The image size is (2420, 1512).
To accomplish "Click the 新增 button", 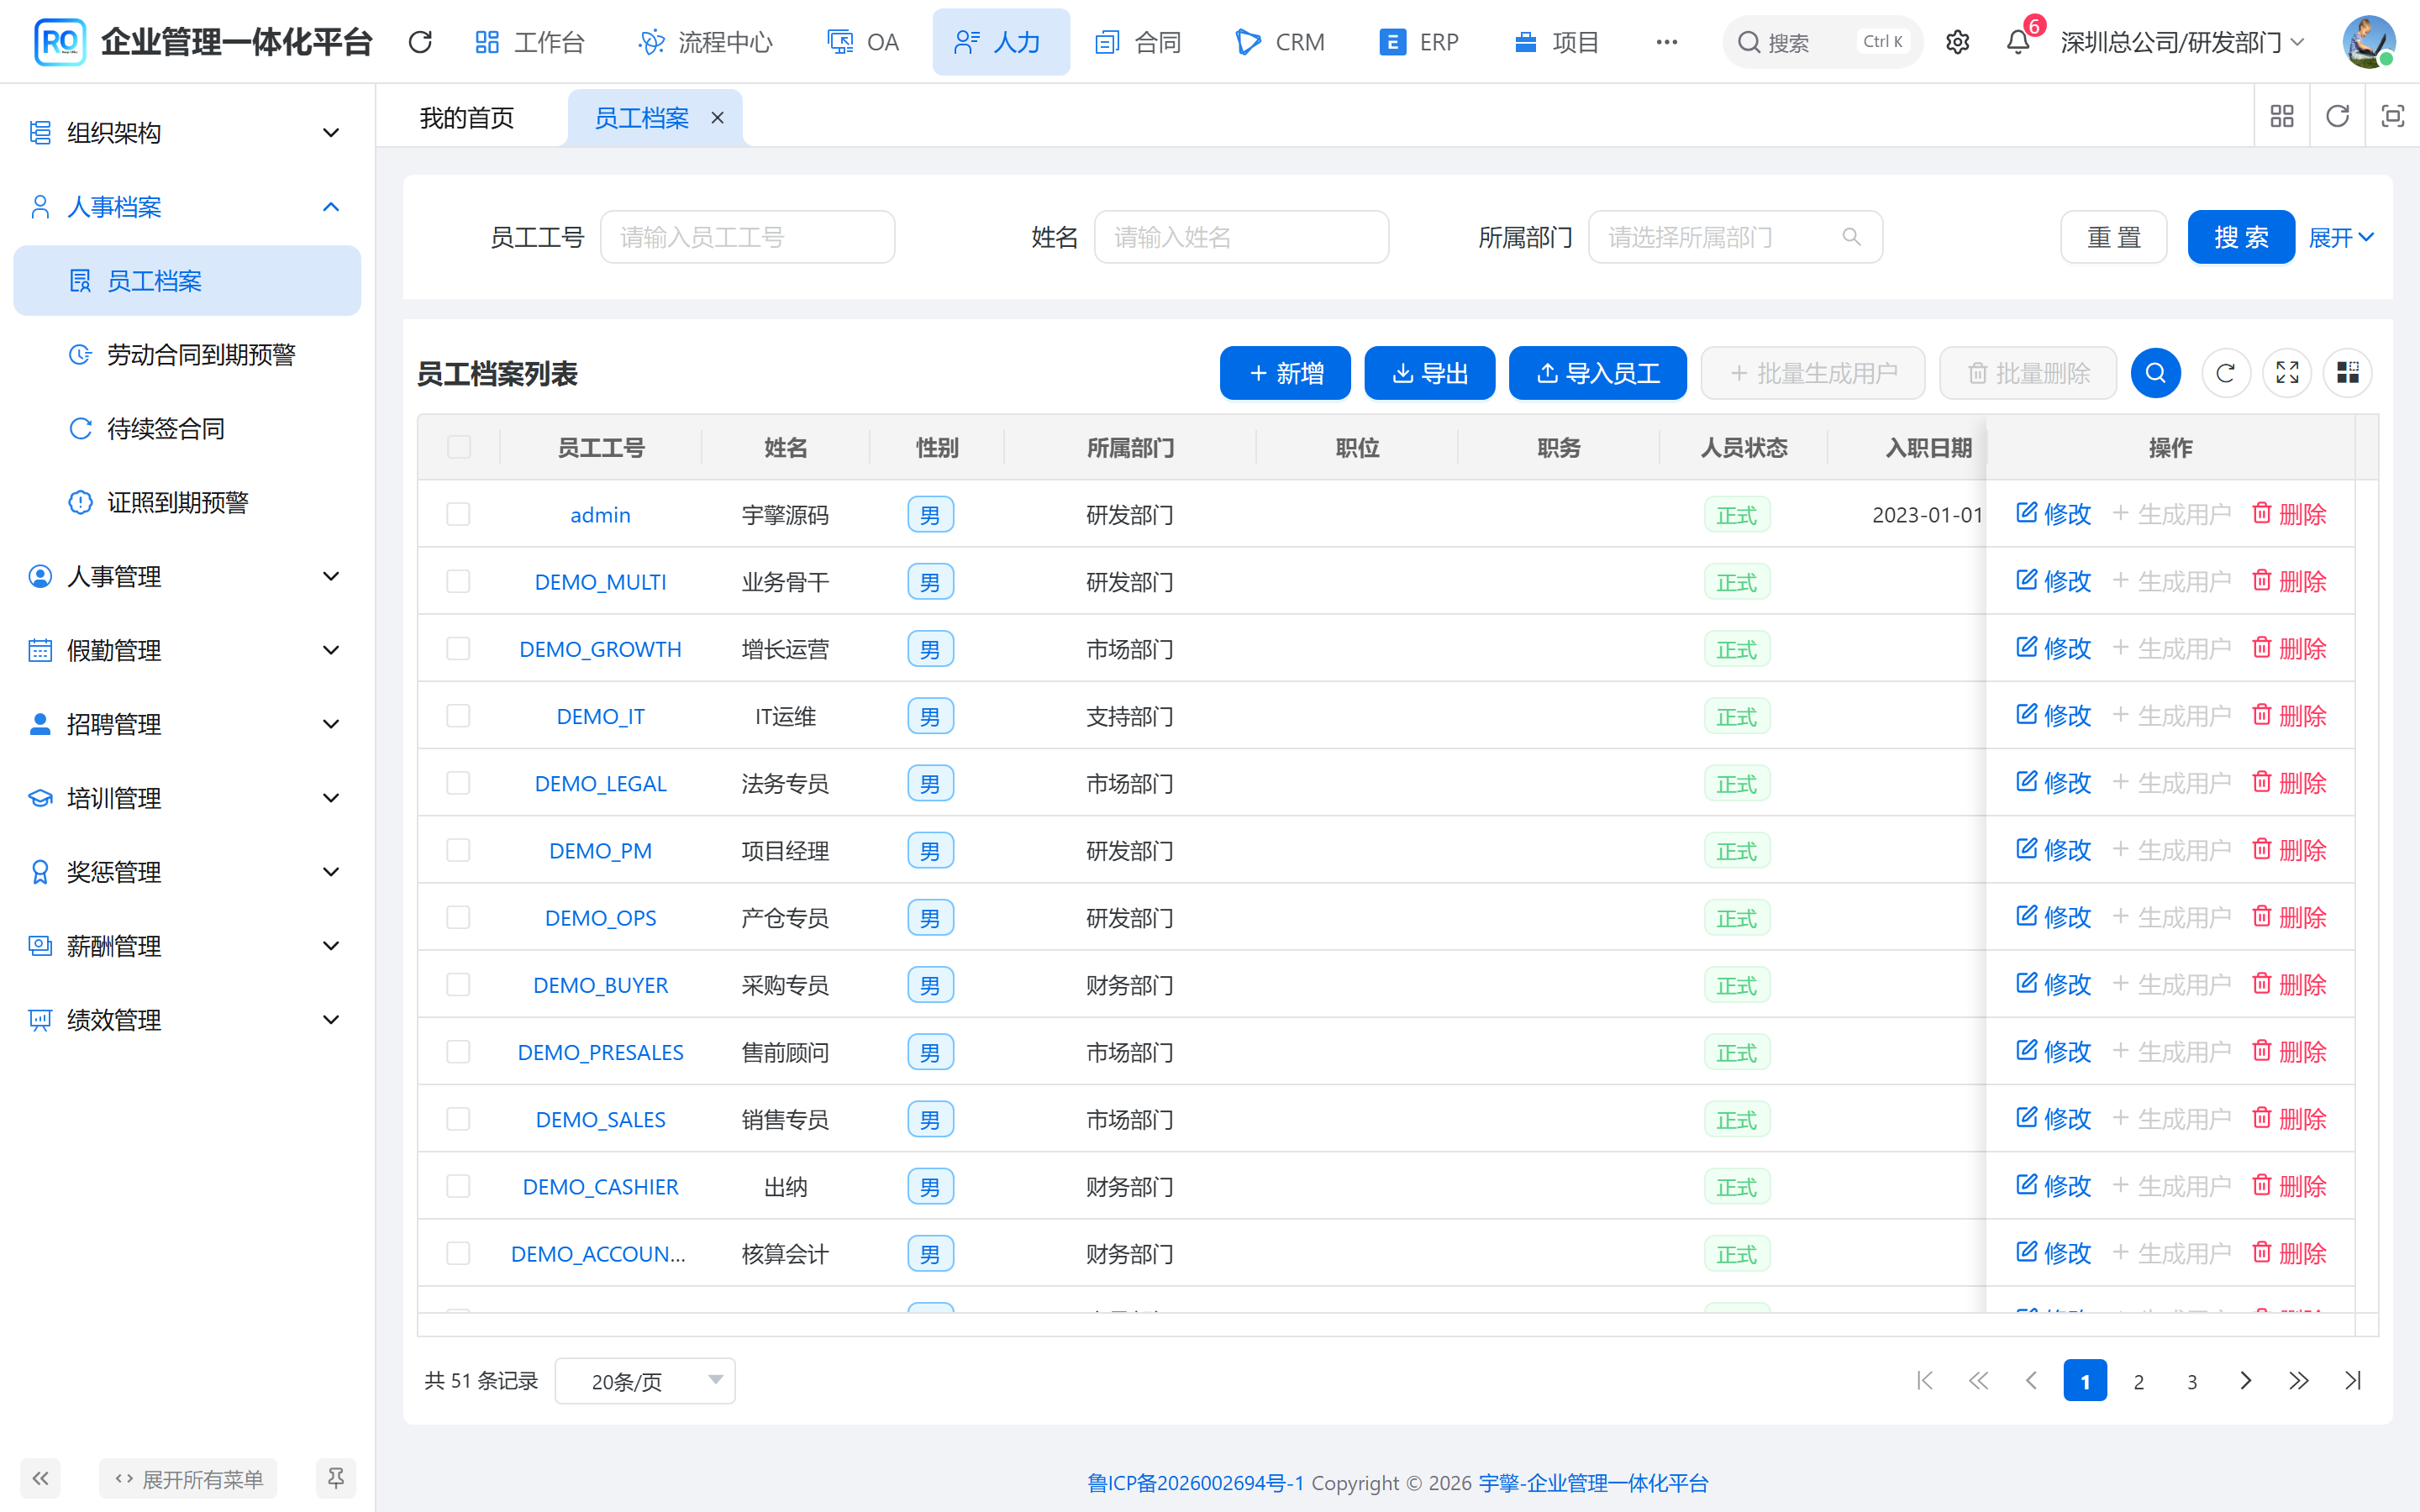I will coord(1285,373).
